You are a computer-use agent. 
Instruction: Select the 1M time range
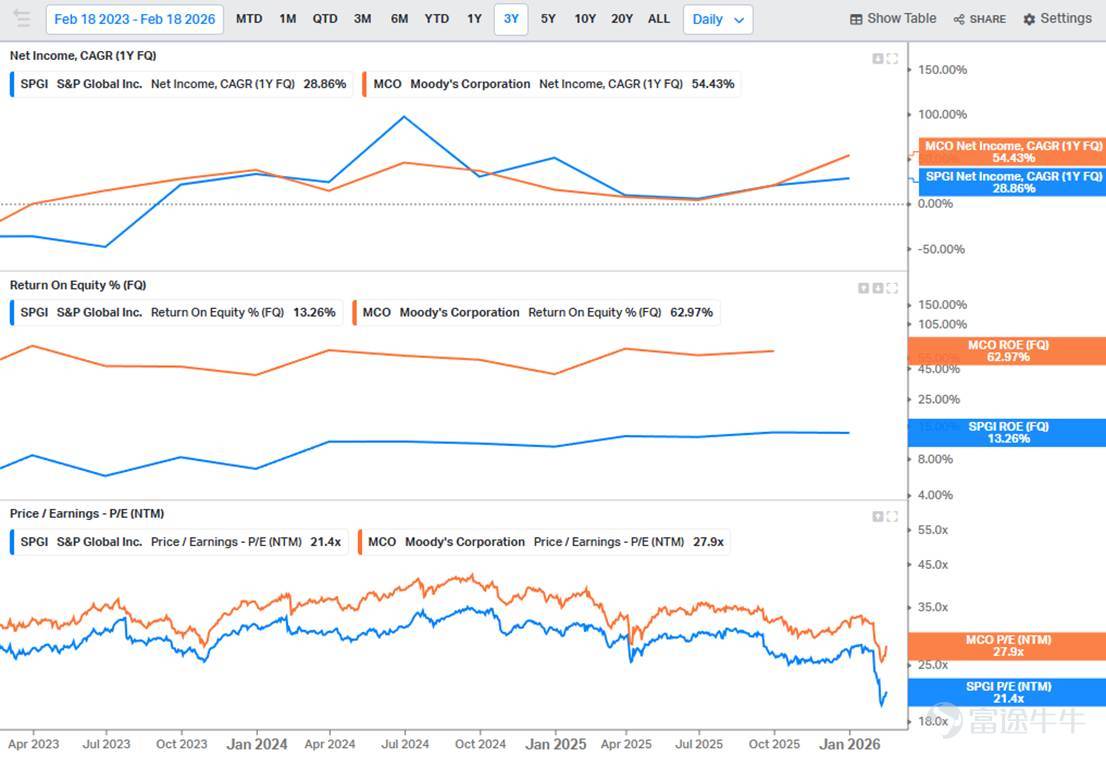(288, 19)
